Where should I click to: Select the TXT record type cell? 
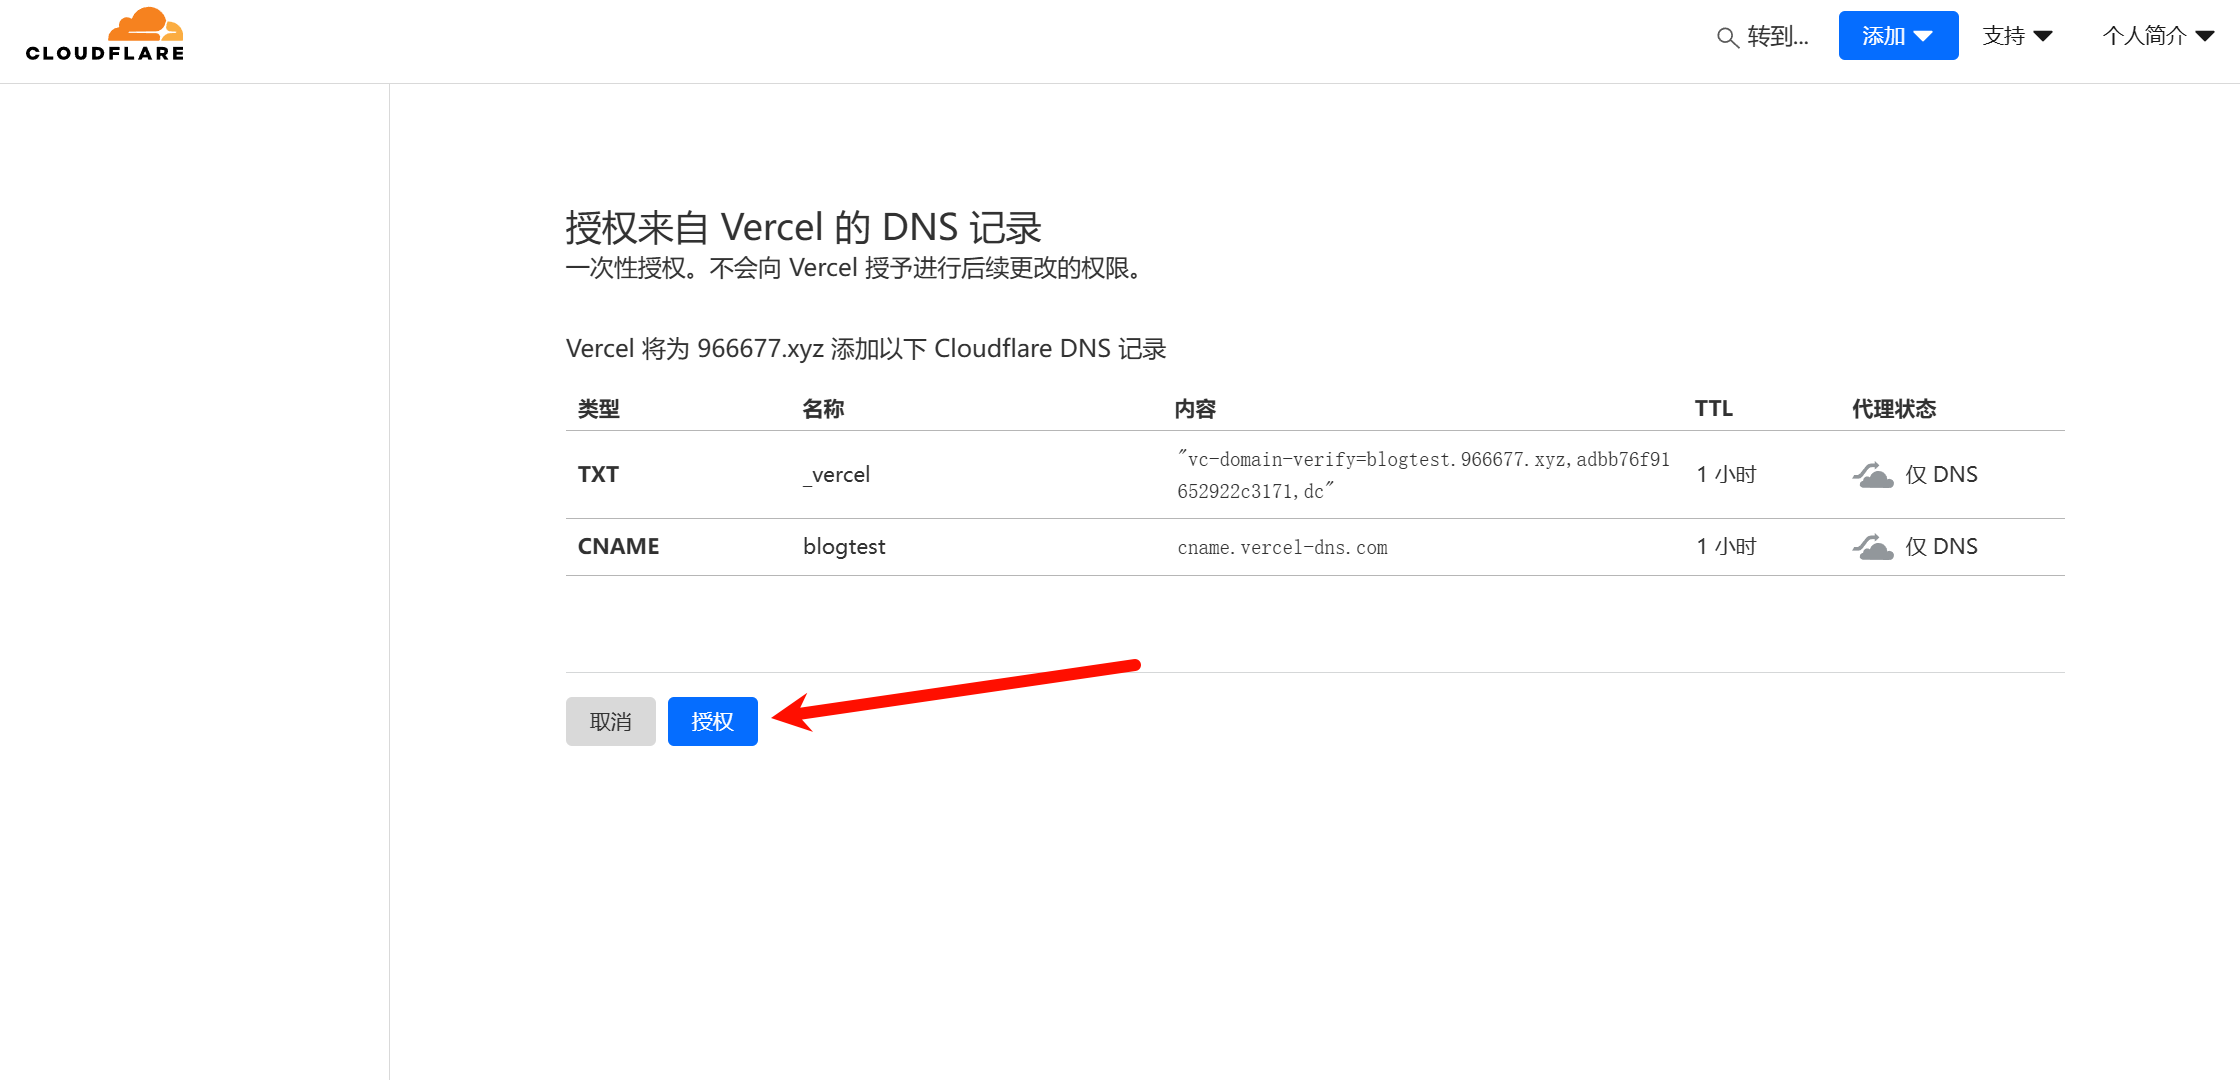[x=598, y=475]
